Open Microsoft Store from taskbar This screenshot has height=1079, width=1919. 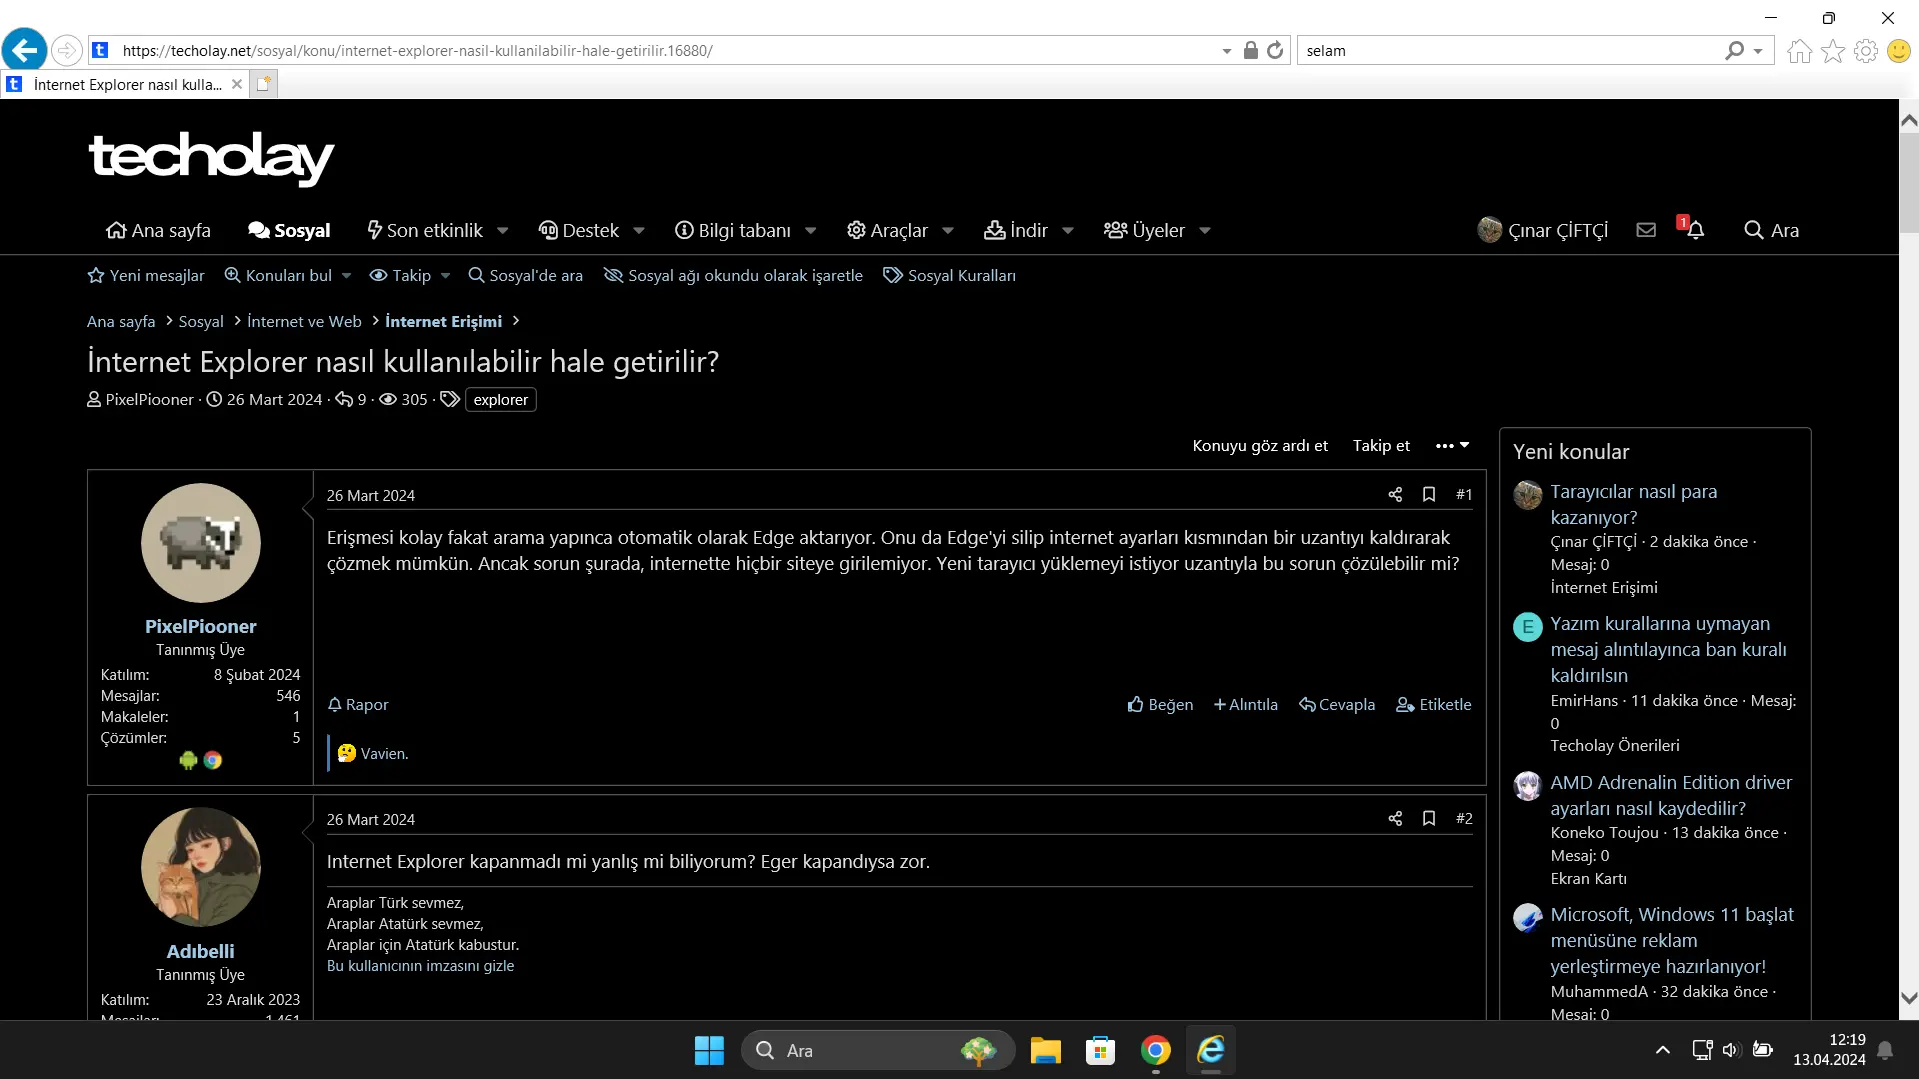[x=1100, y=1050]
